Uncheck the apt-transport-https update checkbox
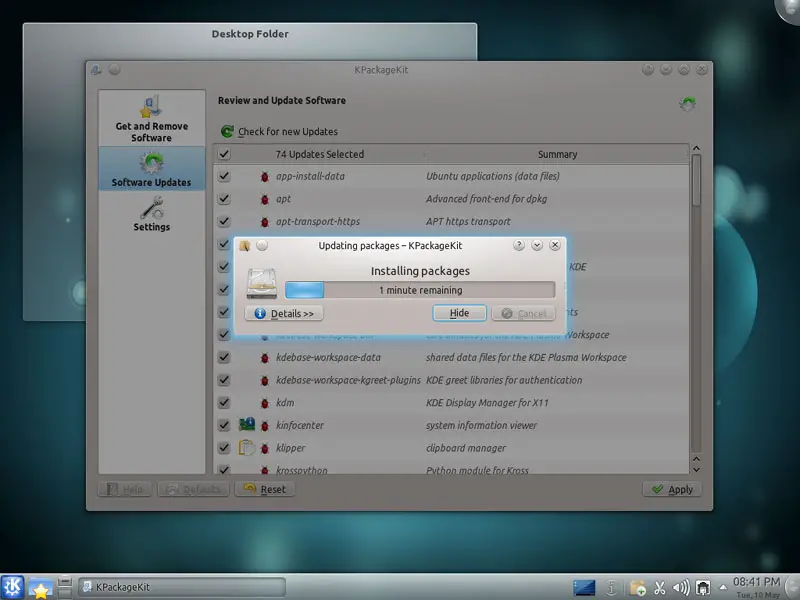Image resolution: width=800 pixels, height=600 pixels. (224, 221)
